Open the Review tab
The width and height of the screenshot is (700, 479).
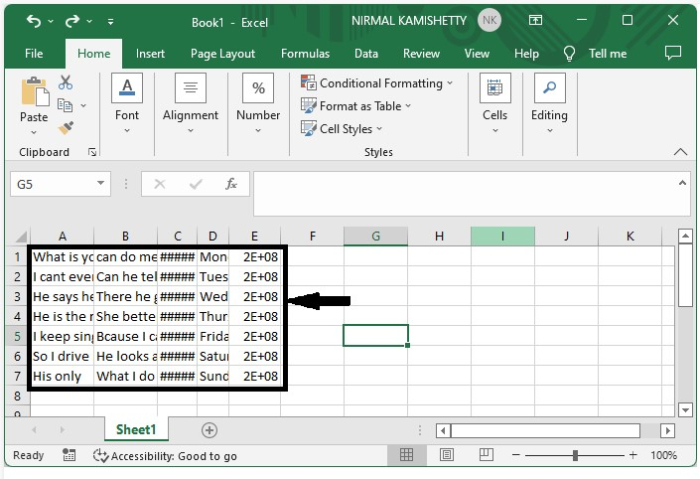[x=421, y=54]
